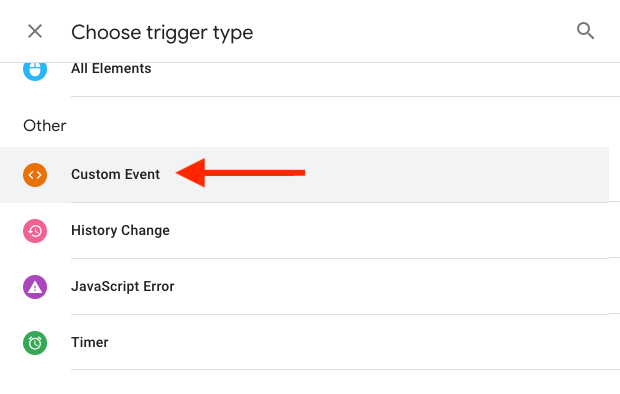Click the pink History Change clock icon
The height and width of the screenshot is (394, 620).
coord(35,231)
